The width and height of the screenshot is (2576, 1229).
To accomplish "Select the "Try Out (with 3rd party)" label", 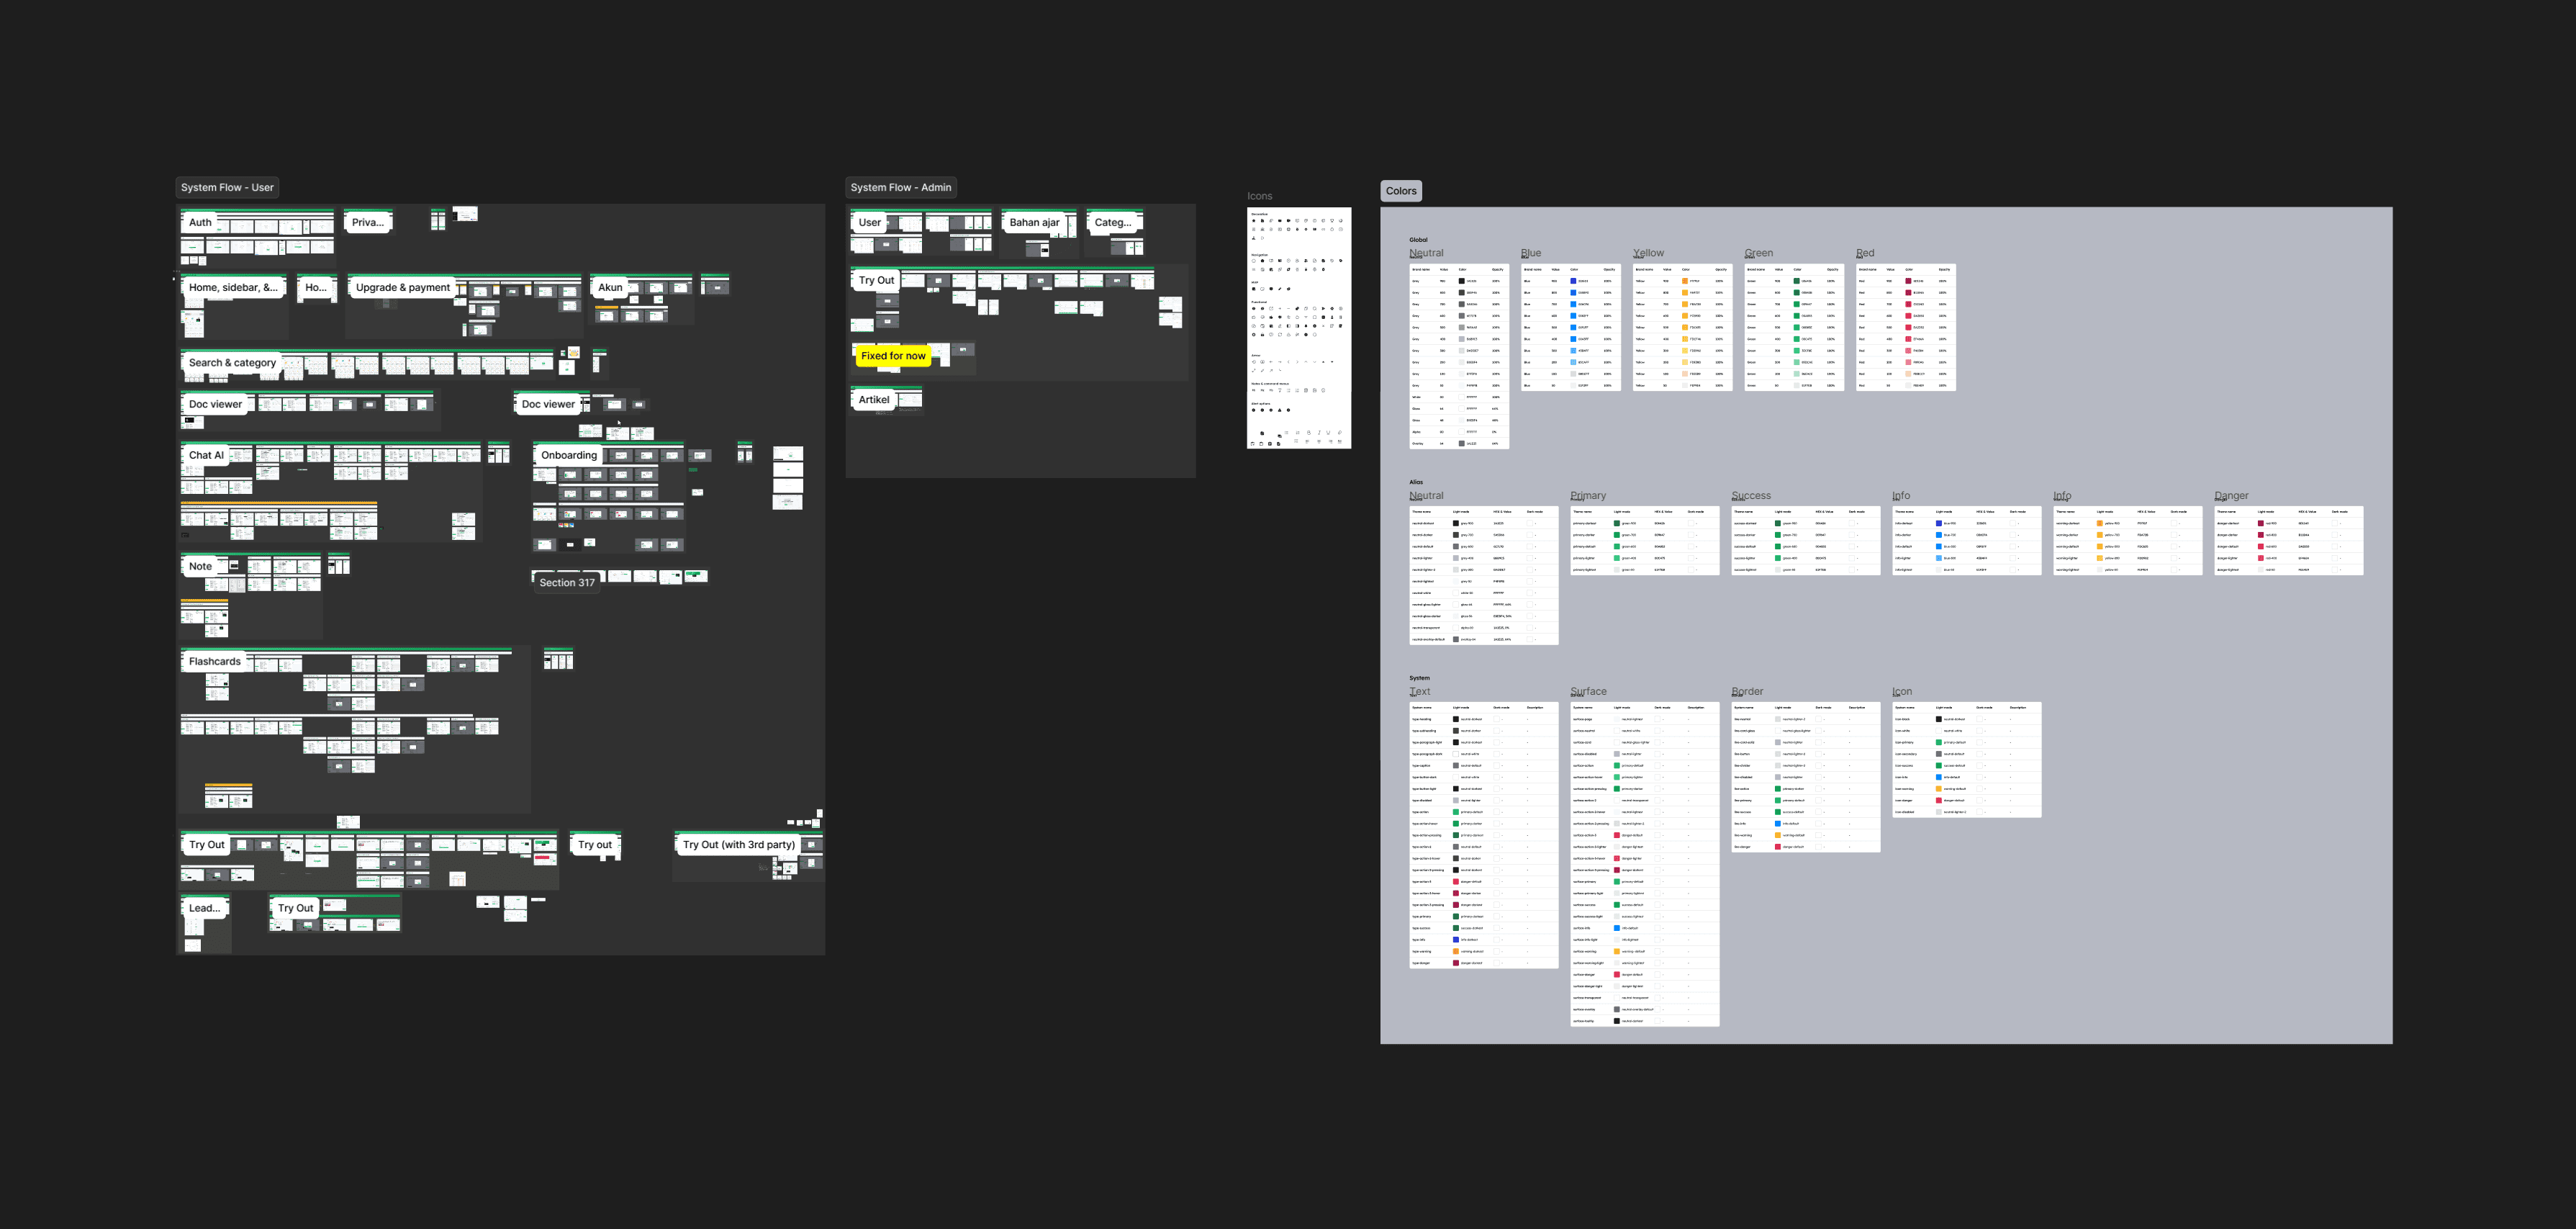I will [738, 845].
